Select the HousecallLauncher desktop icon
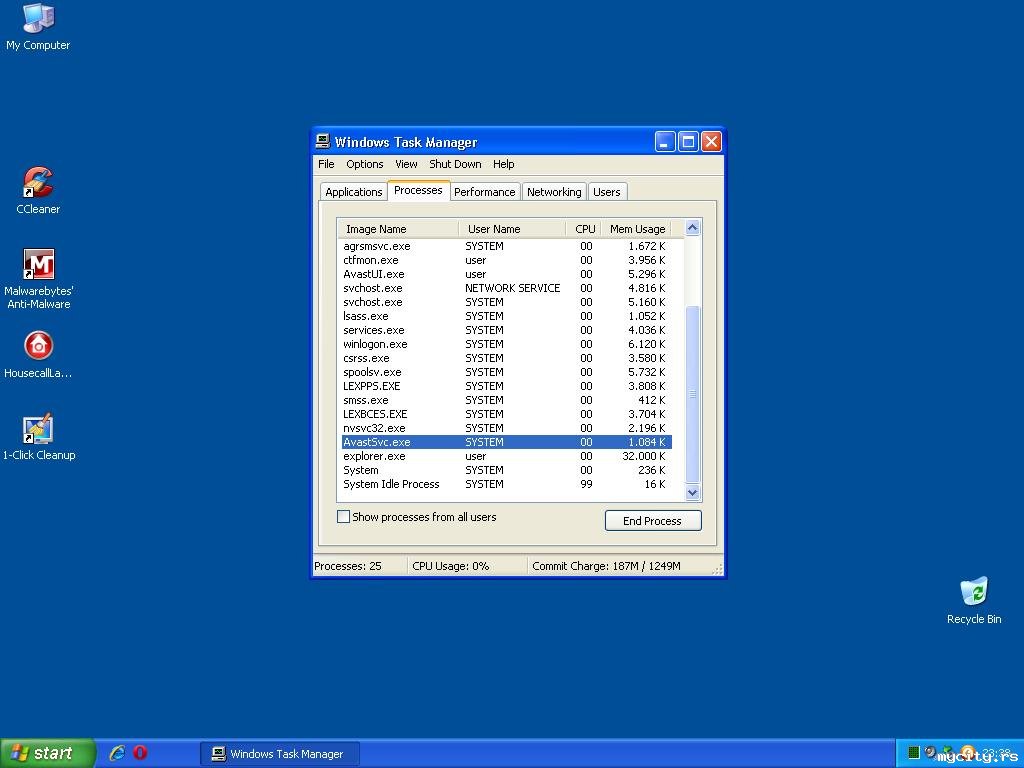1024x768 pixels. click(38, 355)
